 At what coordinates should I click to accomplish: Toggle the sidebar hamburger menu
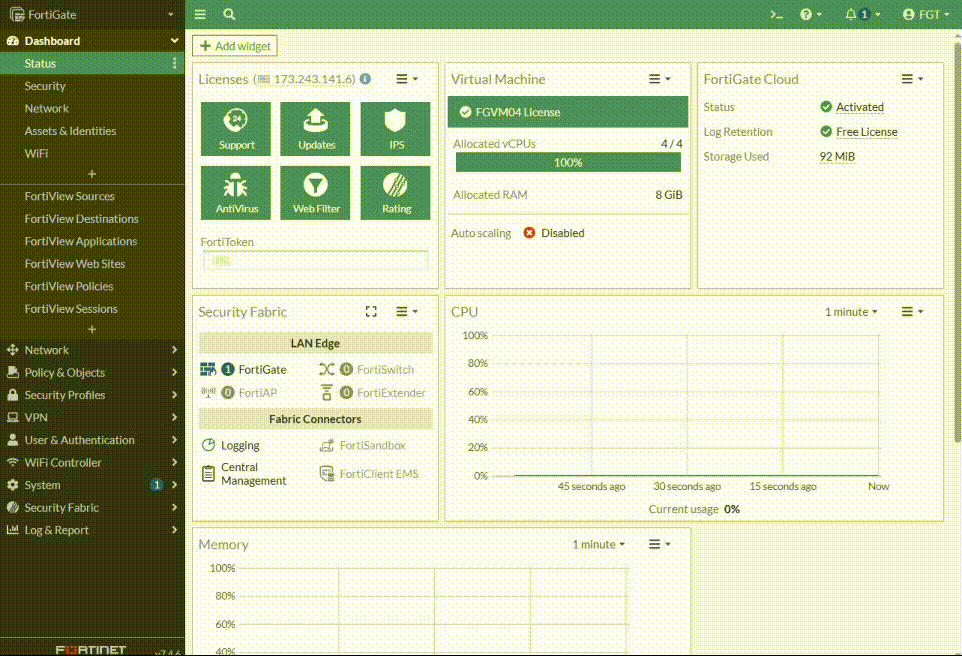click(201, 15)
